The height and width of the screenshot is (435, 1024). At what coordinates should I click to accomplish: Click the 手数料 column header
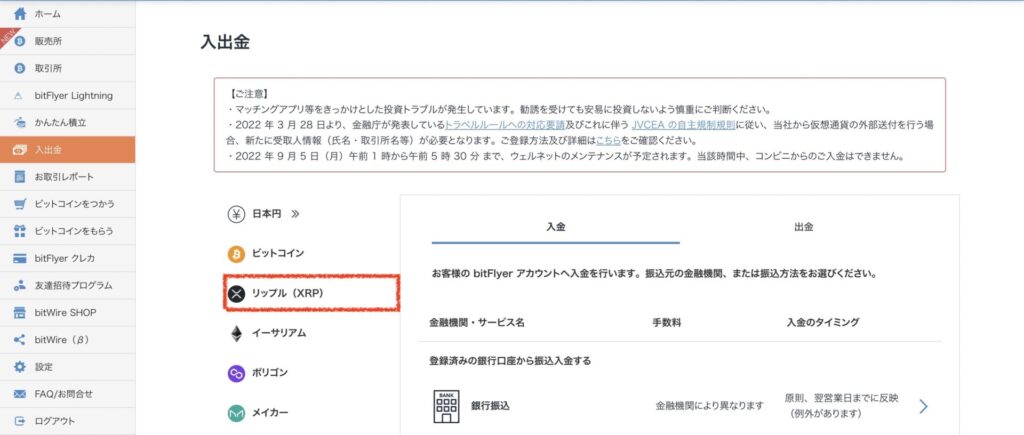click(x=667, y=323)
